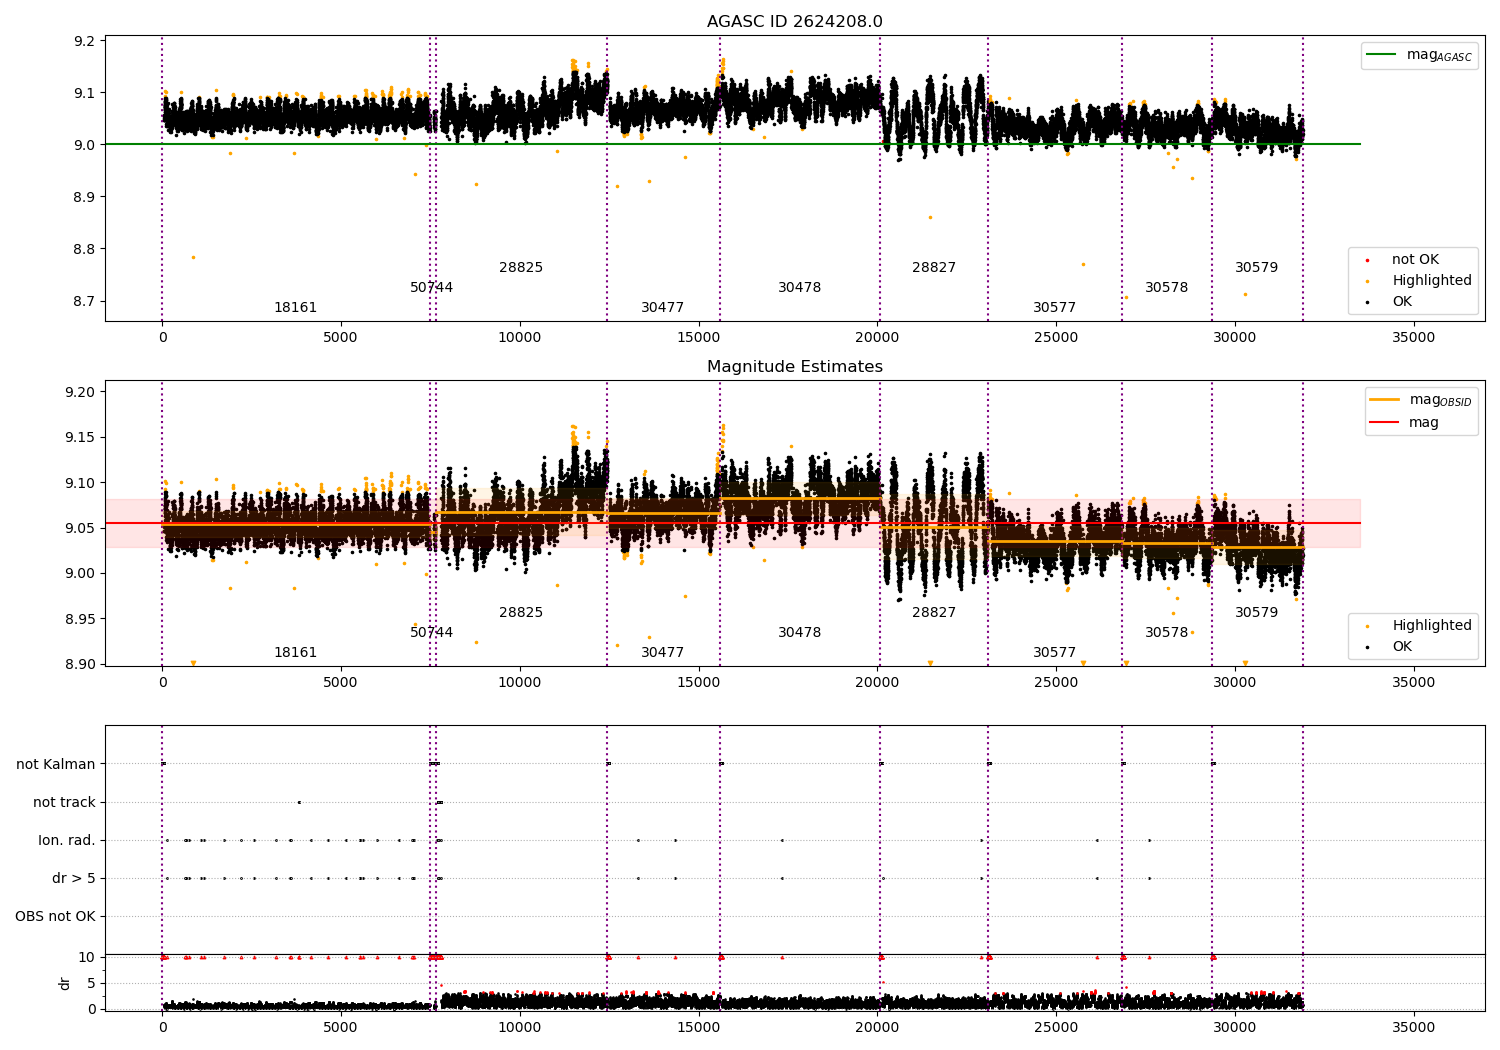Click the 25000 x-axis tick in bottom plot
Viewport: 1500px width, 1050px height.
[1056, 1027]
